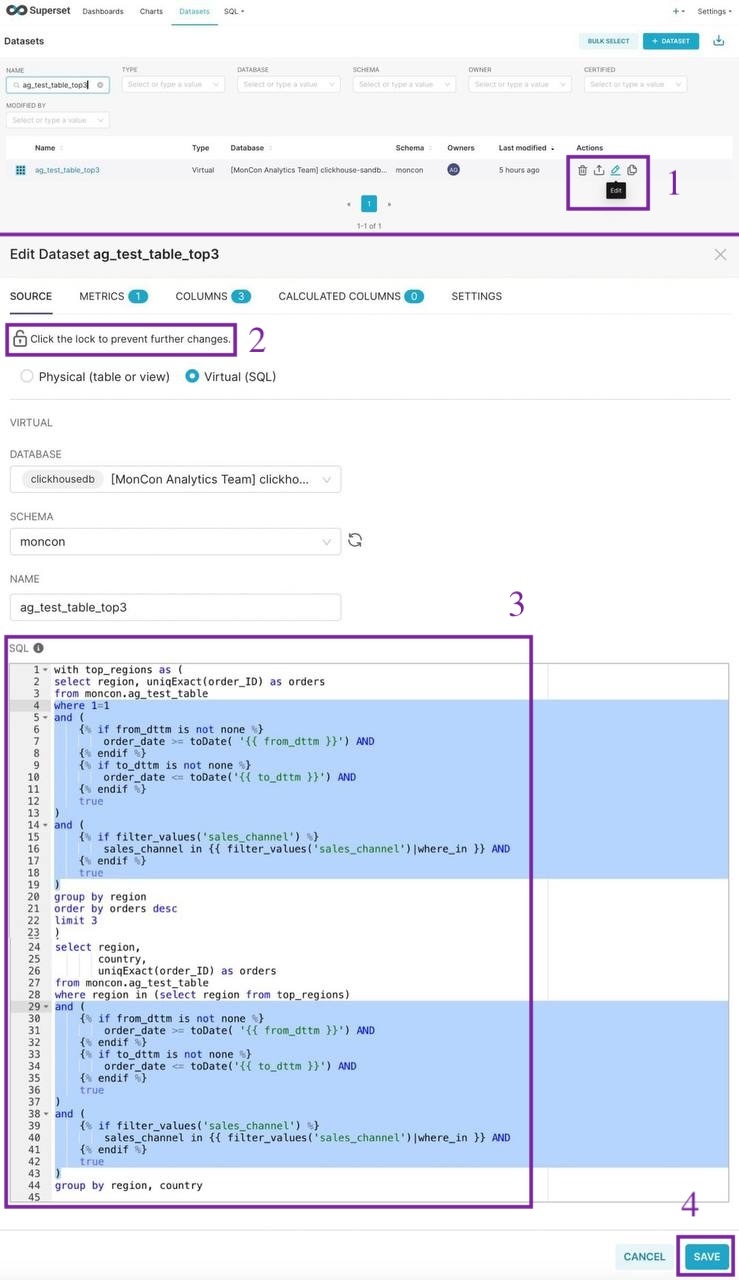The image size is (739, 1280).
Task: Click 'limit 3' line in SQL editor
Action: pos(76,921)
